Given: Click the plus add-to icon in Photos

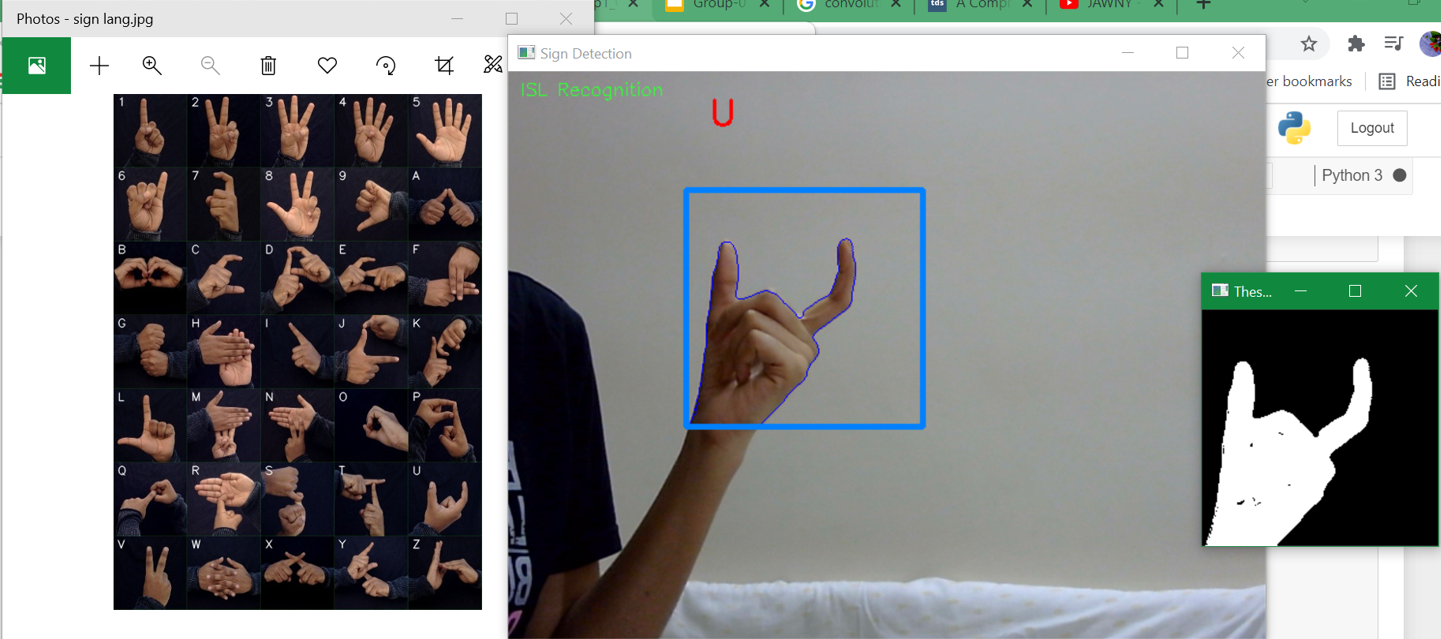Looking at the screenshot, I should (99, 66).
